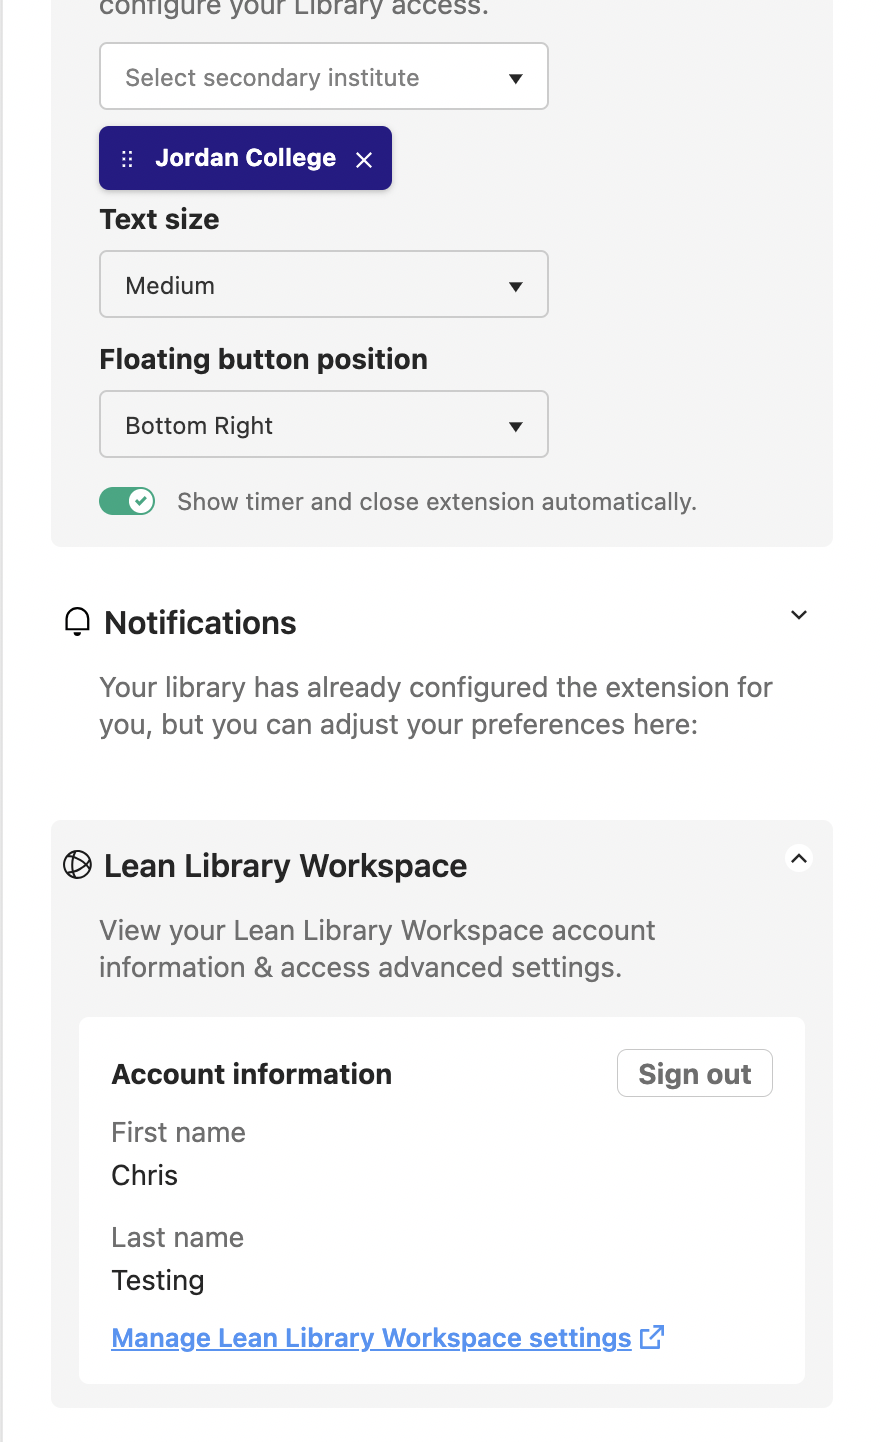Open the Text size dropdown

323,284
